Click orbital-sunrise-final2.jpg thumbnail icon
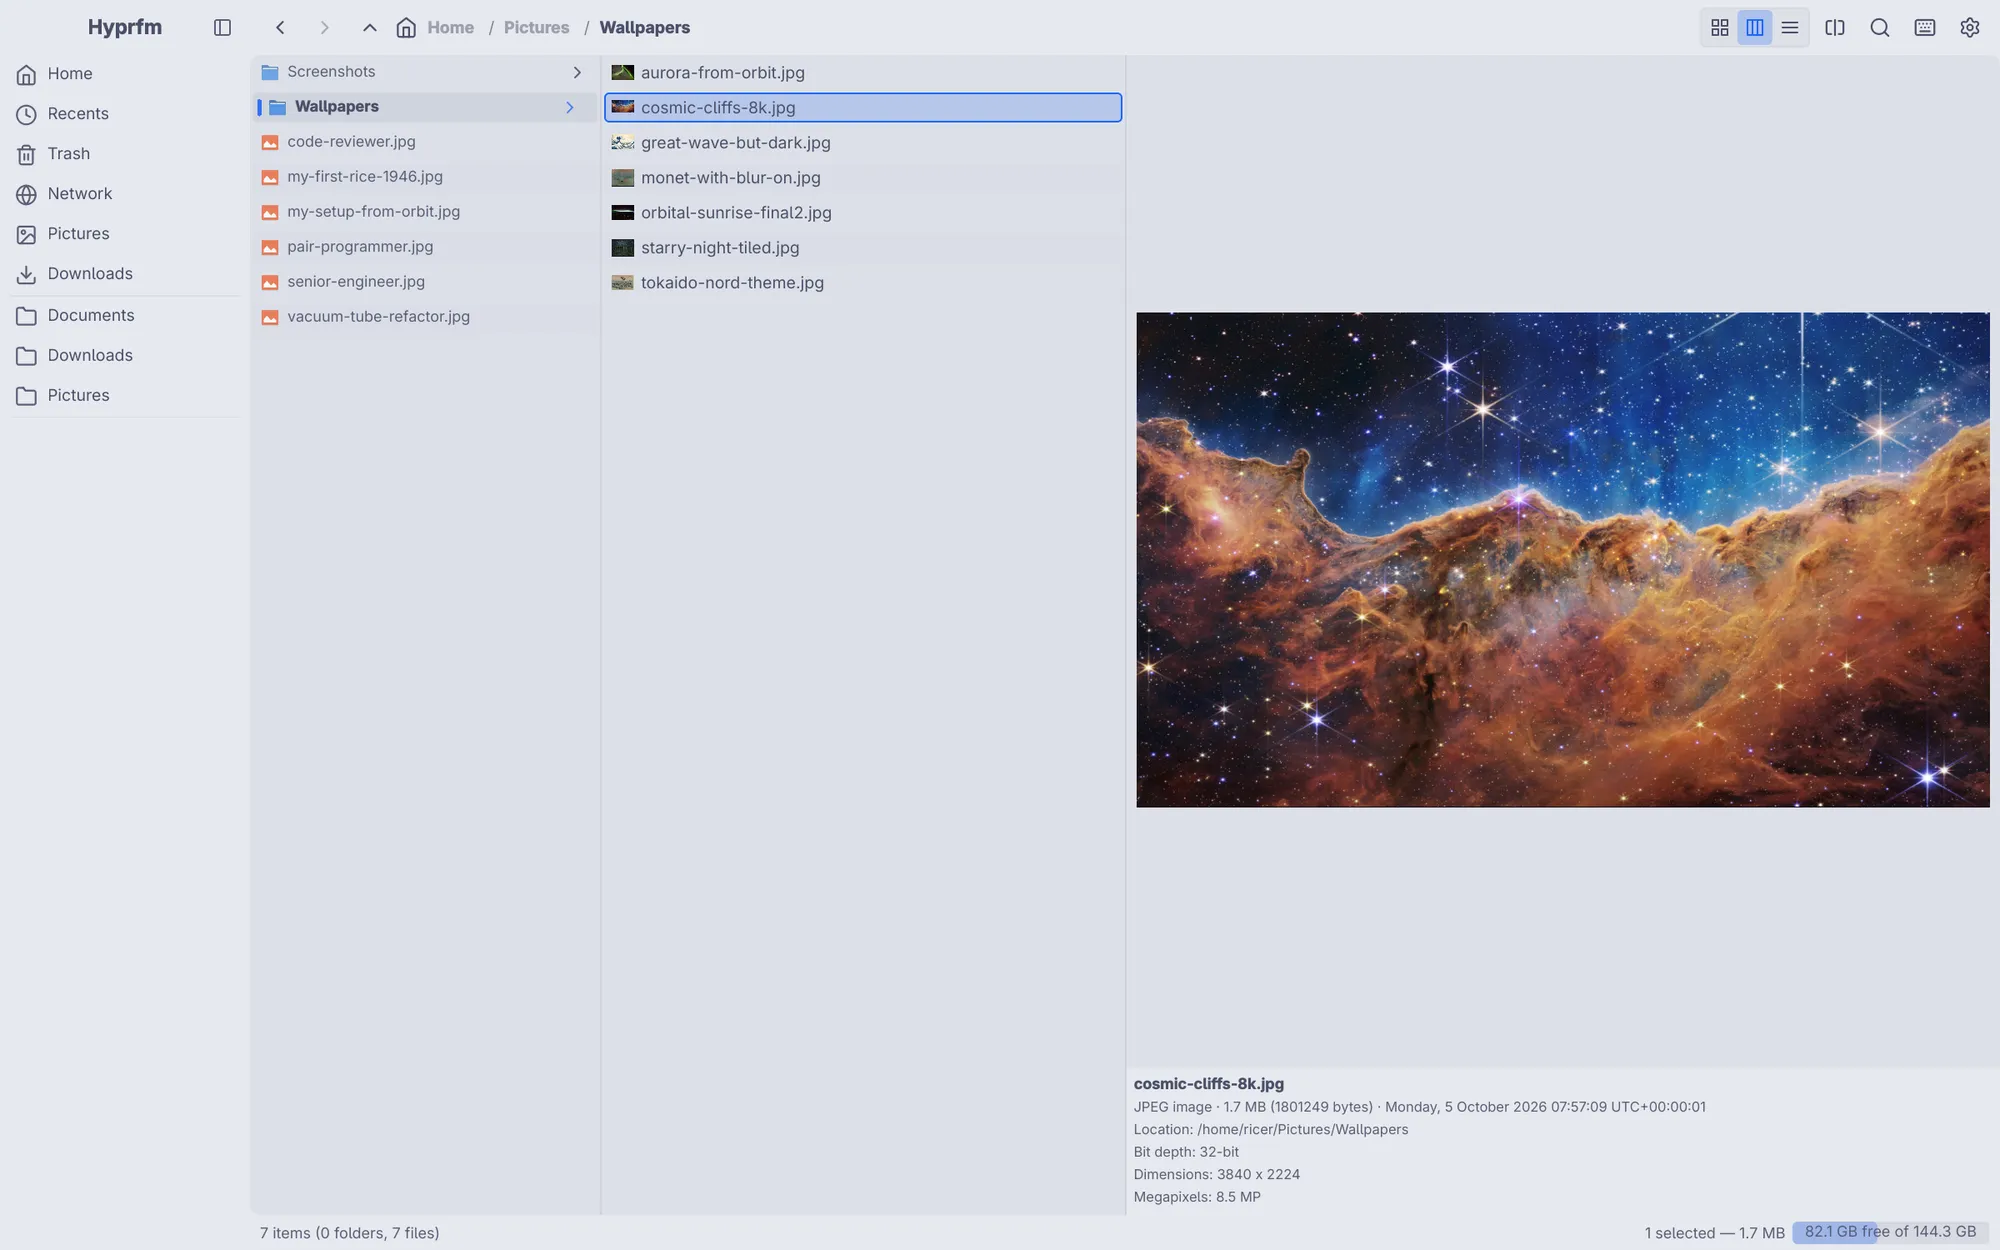Viewport: 2000px width, 1250px height. tap(623, 212)
